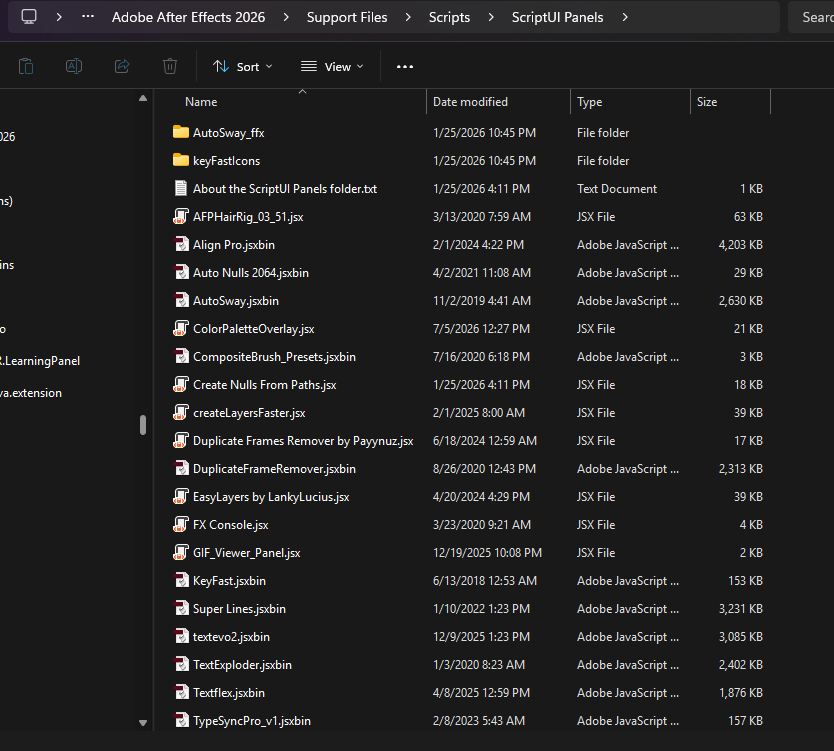This screenshot has width=834, height=751.
Task: Click the ScriptUI Panels breadcrumb
Action: 557,17
